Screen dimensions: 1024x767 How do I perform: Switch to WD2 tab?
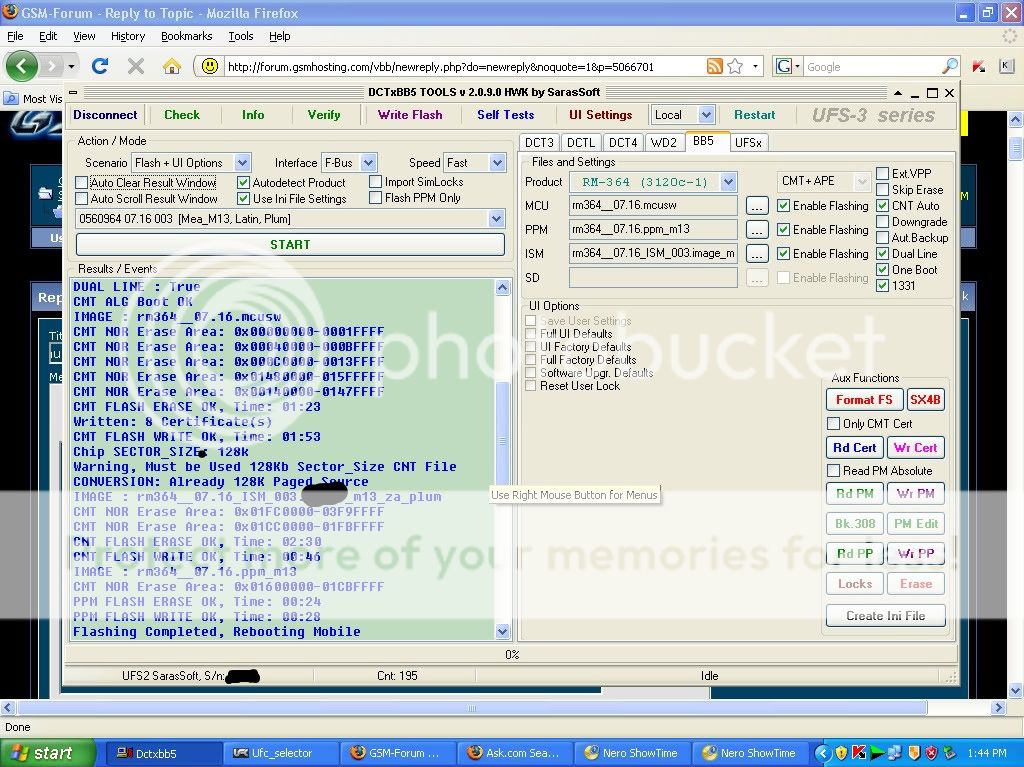pos(664,142)
